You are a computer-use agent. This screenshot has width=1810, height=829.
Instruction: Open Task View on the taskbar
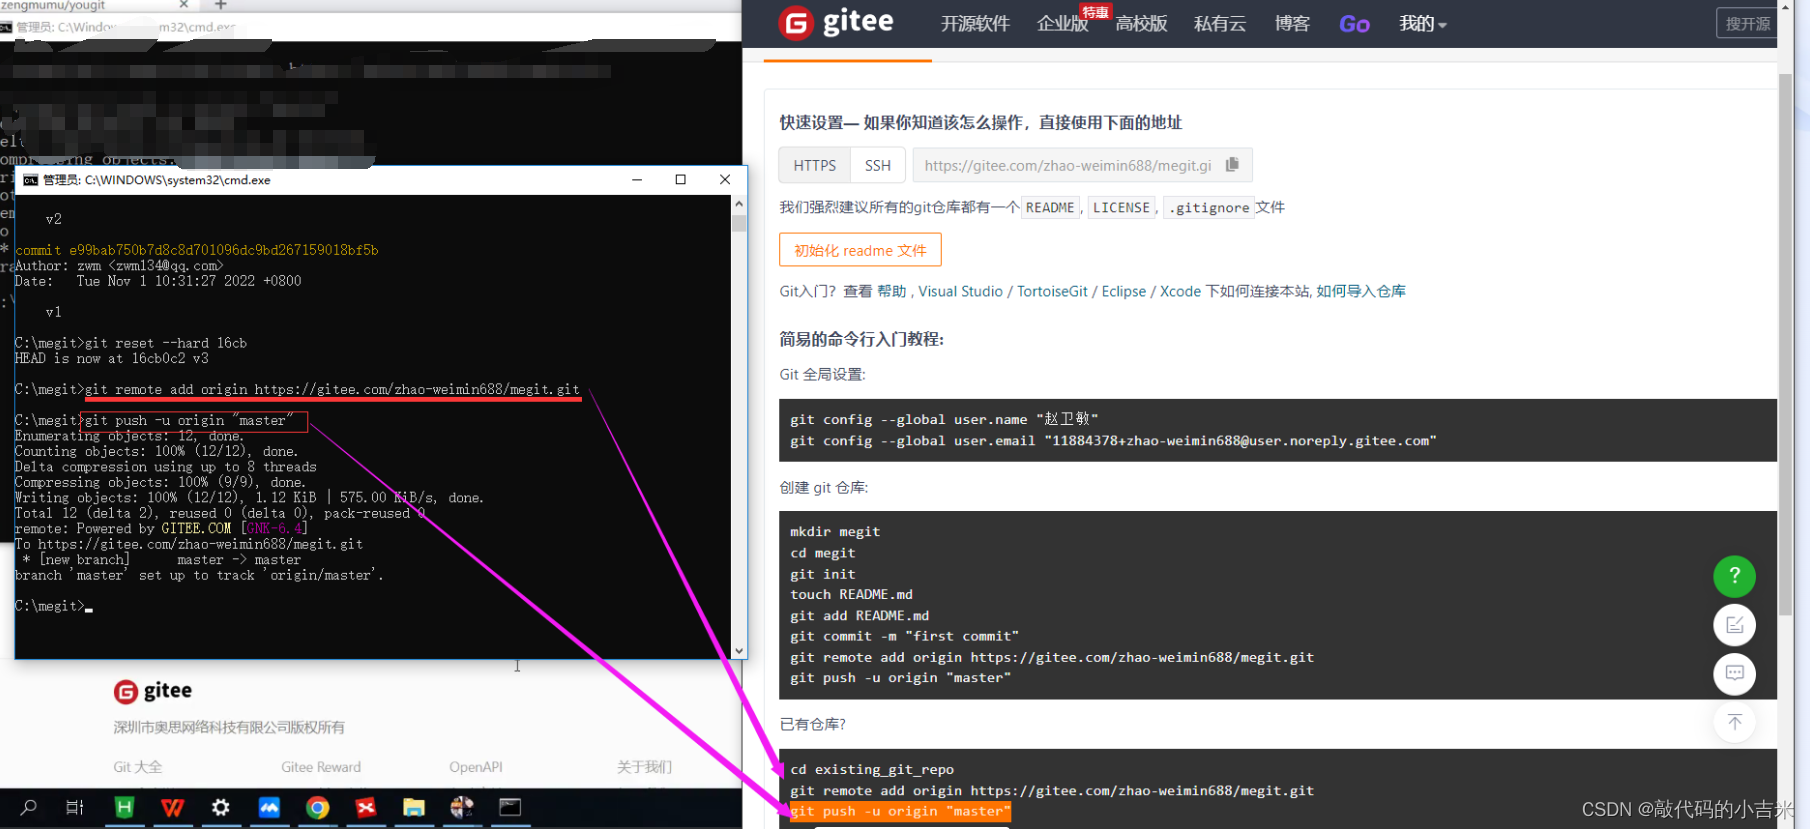[75, 807]
